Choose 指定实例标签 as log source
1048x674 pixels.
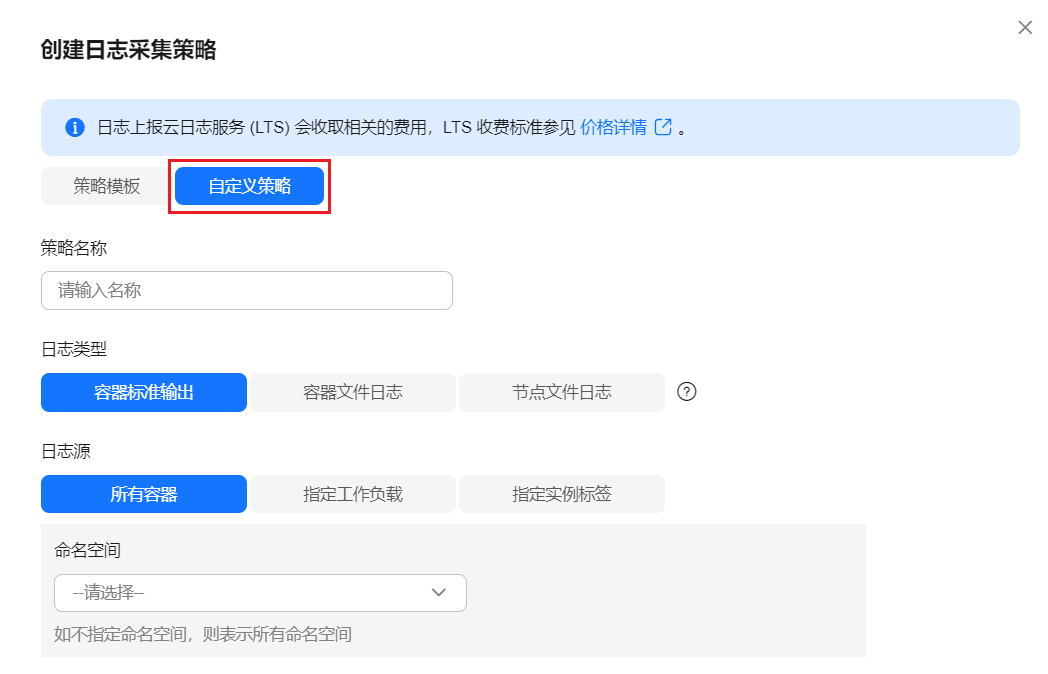coord(561,494)
